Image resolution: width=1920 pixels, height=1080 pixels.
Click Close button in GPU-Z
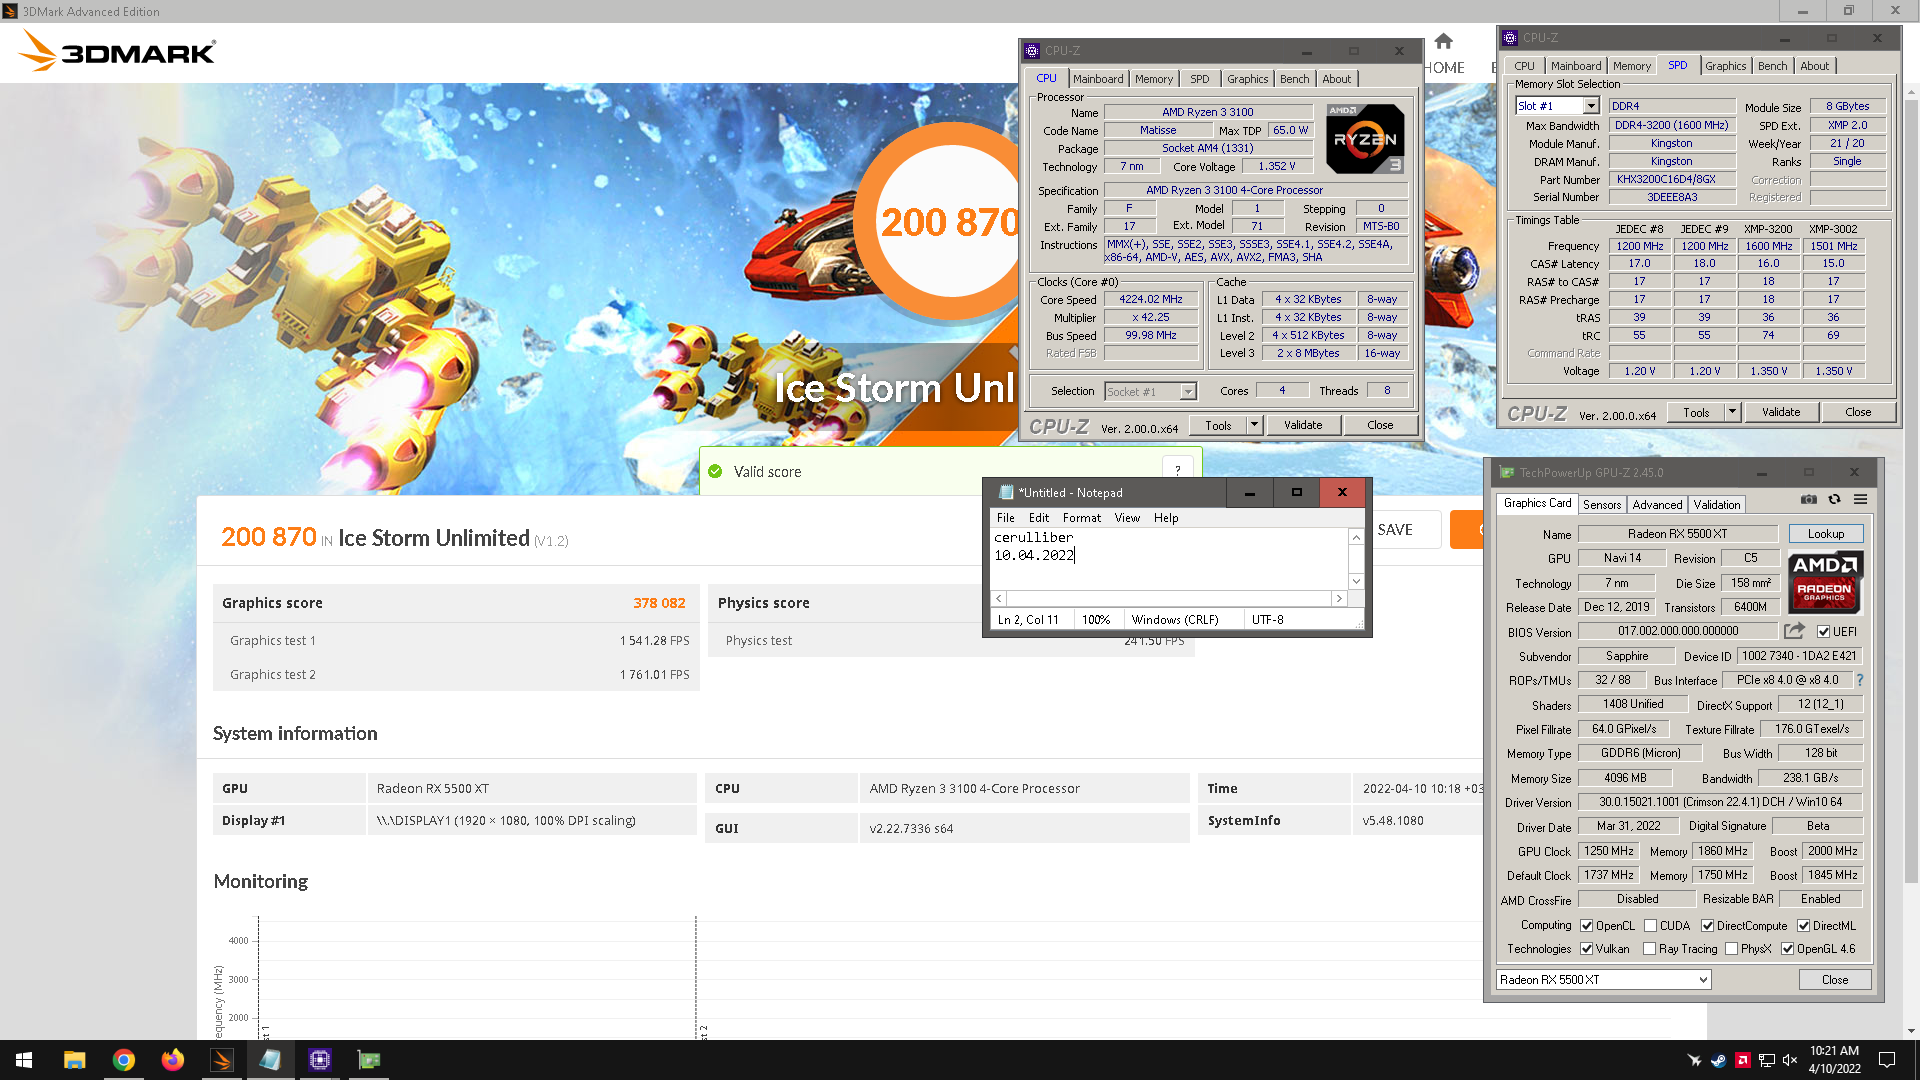coord(1834,980)
